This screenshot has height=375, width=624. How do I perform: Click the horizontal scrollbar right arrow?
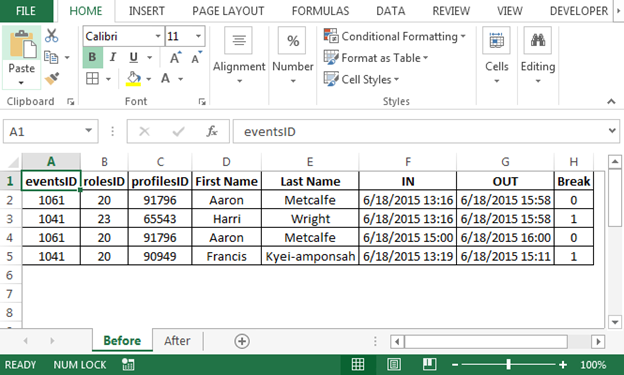click(598, 341)
